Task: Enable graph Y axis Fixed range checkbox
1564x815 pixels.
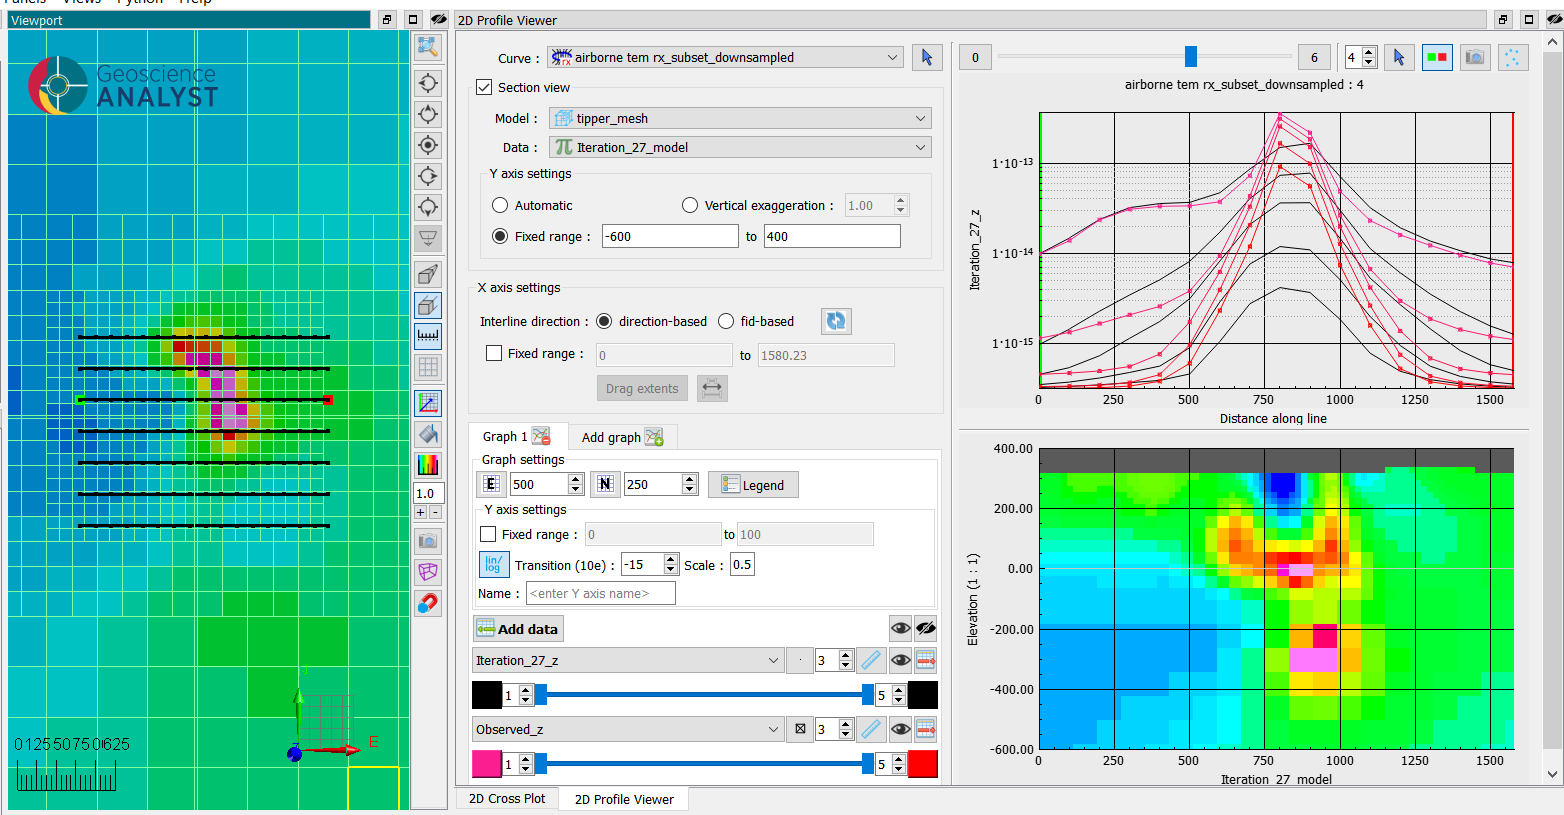Action: point(488,534)
